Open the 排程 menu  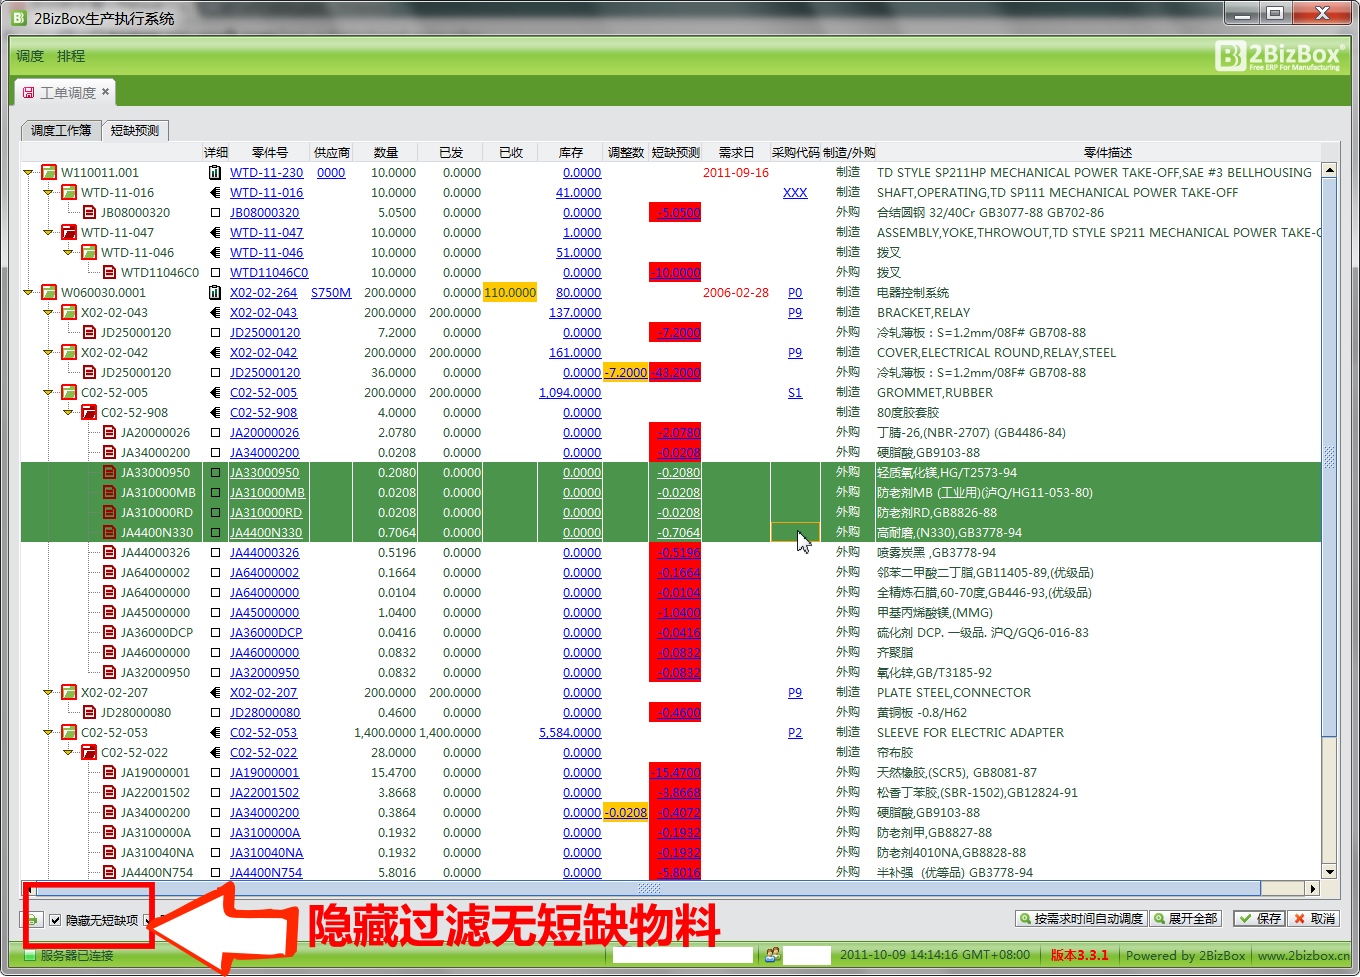71,56
